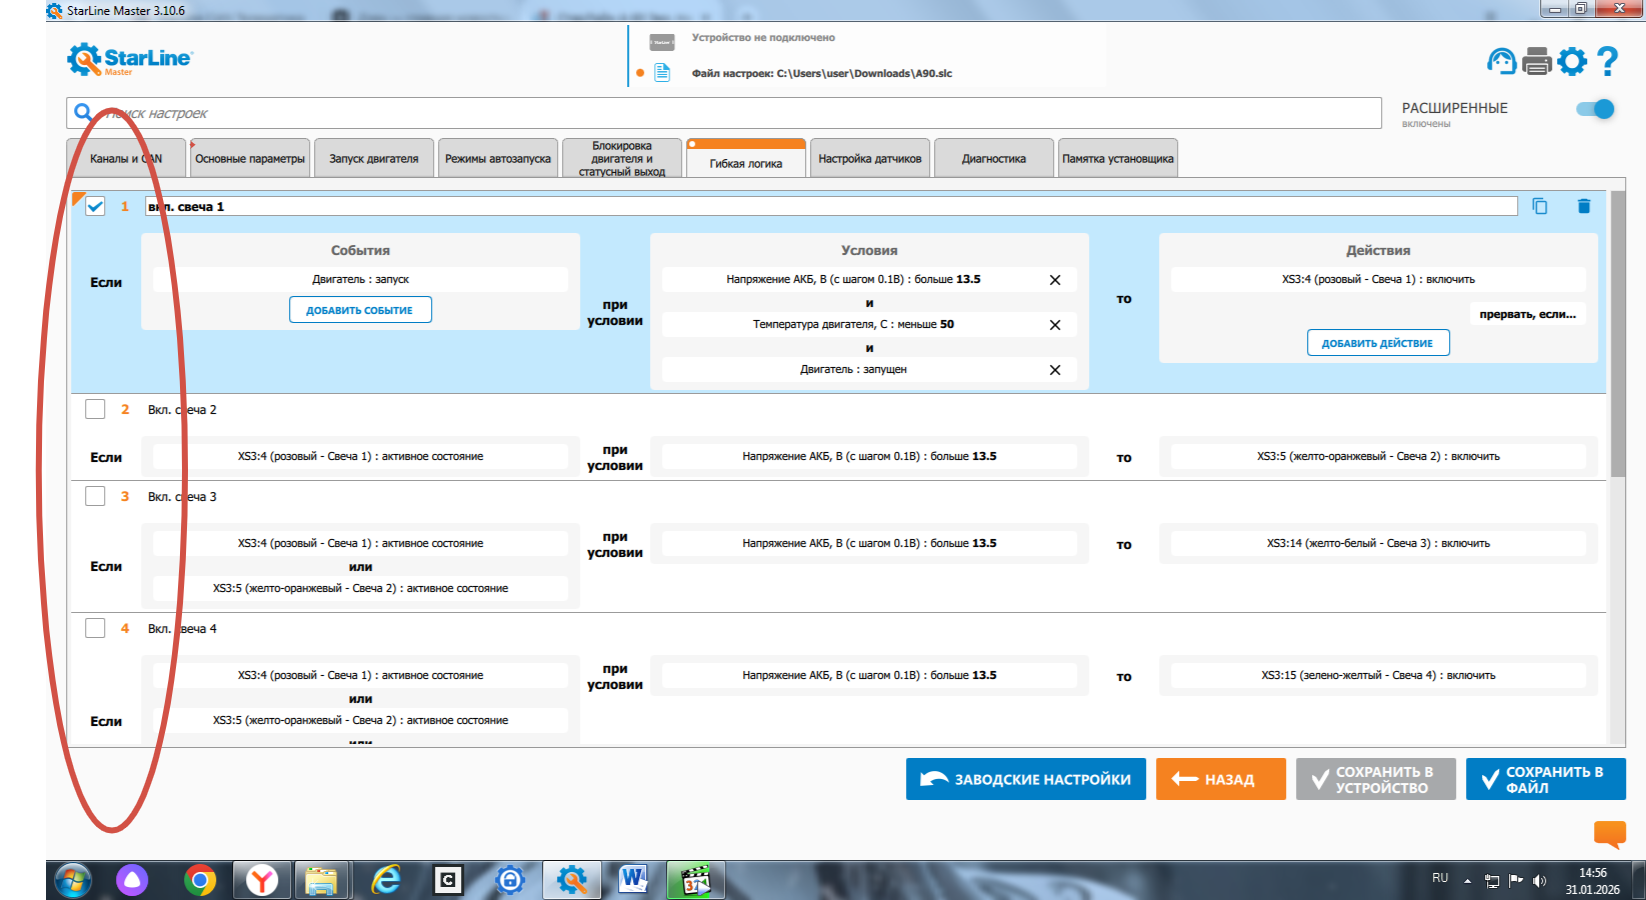1646x900 pixels.
Task: Open settings via the gear icon
Action: click(x=1572, y=62)
